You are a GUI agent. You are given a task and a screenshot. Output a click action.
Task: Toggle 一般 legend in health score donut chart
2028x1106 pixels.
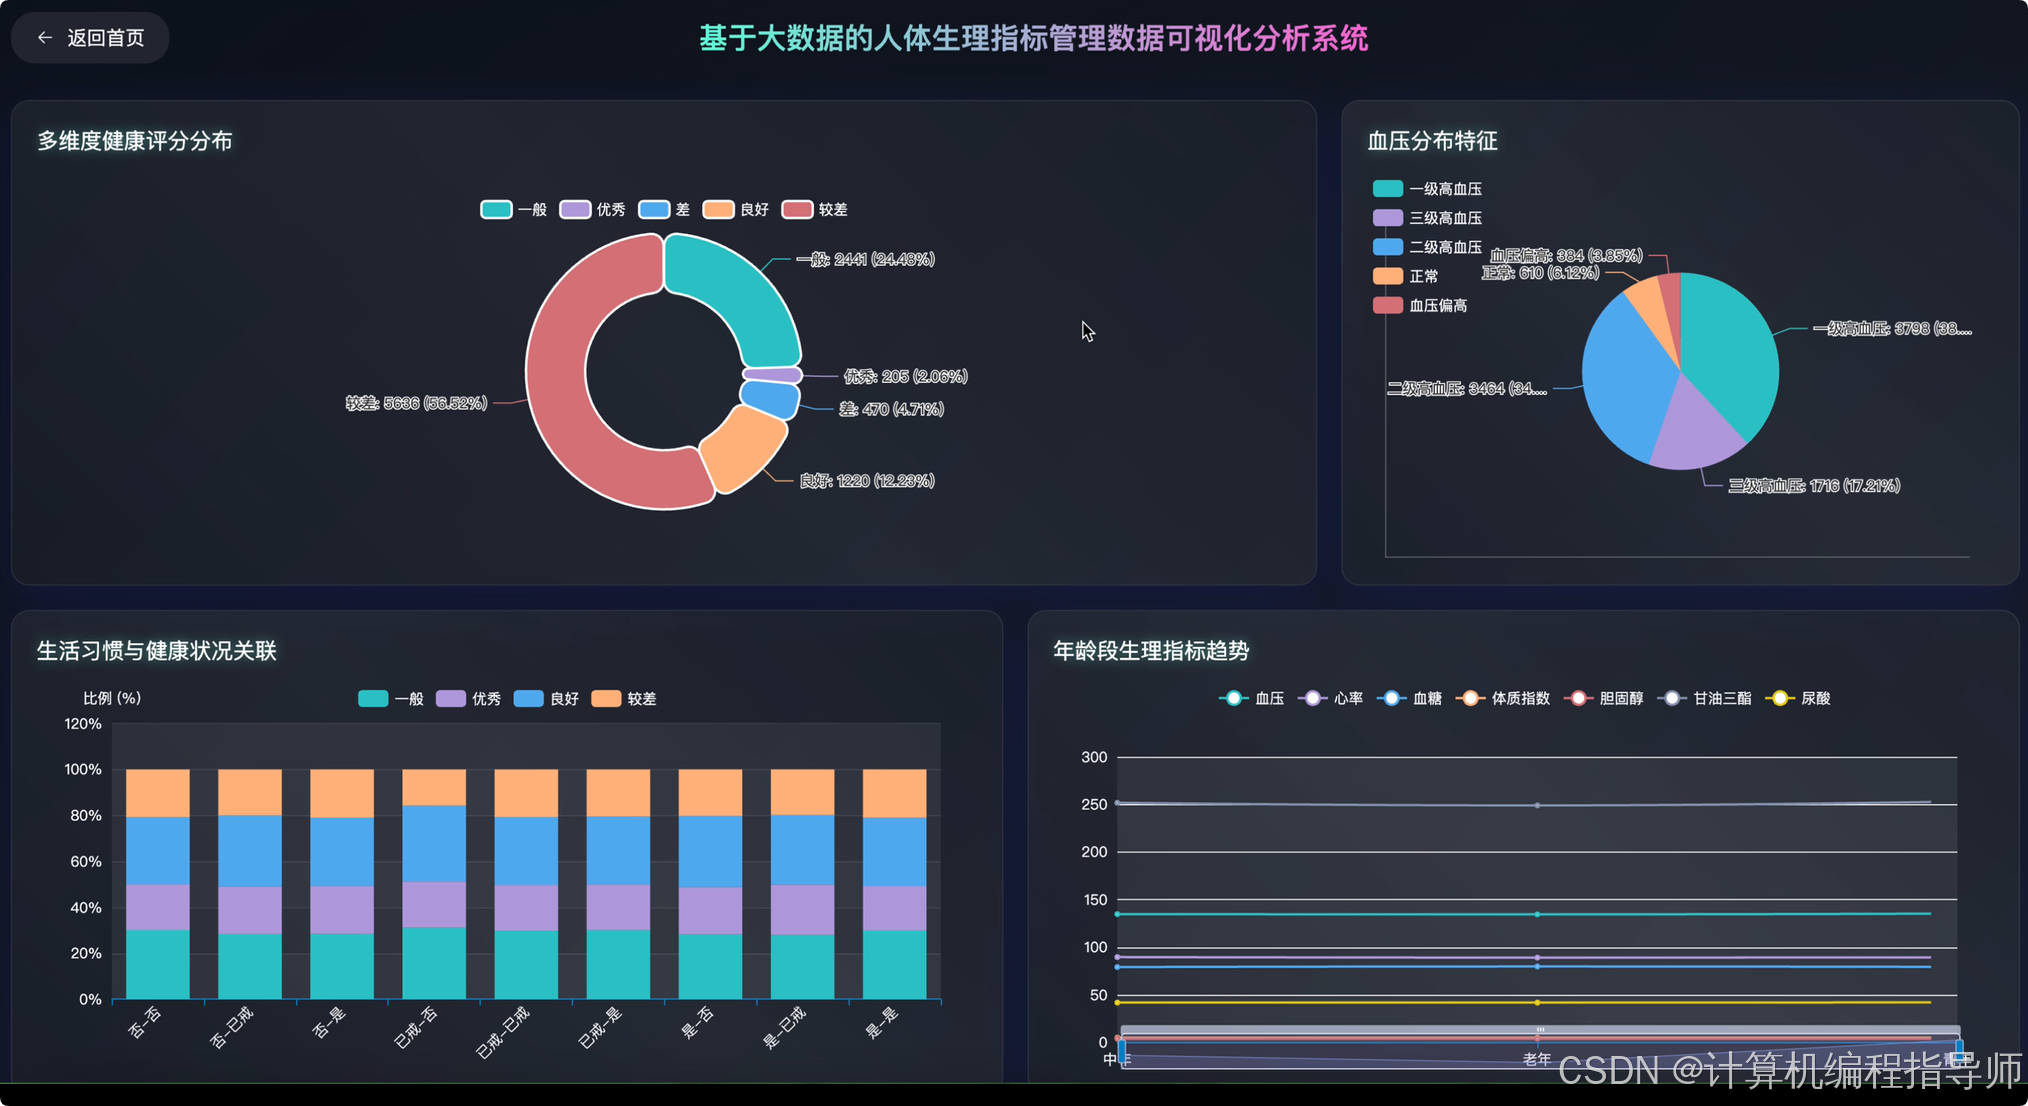[513, 209]
